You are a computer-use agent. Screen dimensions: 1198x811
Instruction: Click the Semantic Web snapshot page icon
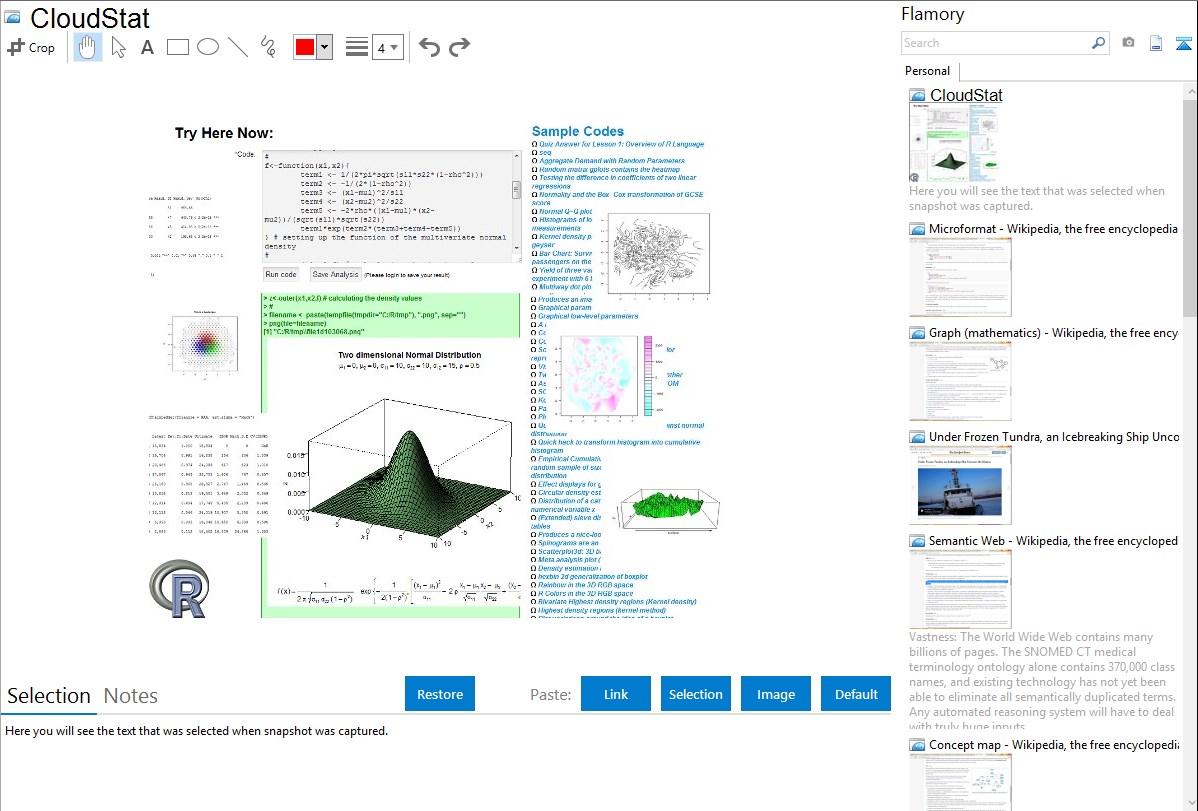(x=917, y=541)
